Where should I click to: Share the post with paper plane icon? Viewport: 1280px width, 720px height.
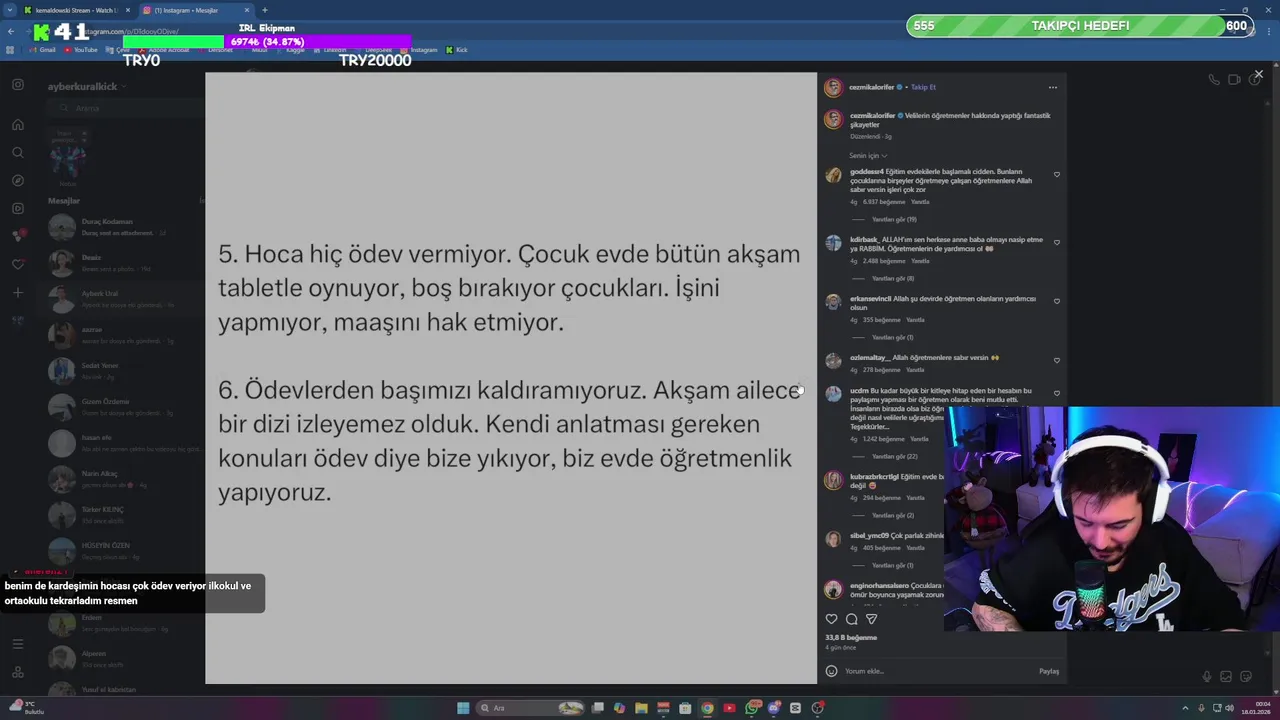(x=871, y=619)
